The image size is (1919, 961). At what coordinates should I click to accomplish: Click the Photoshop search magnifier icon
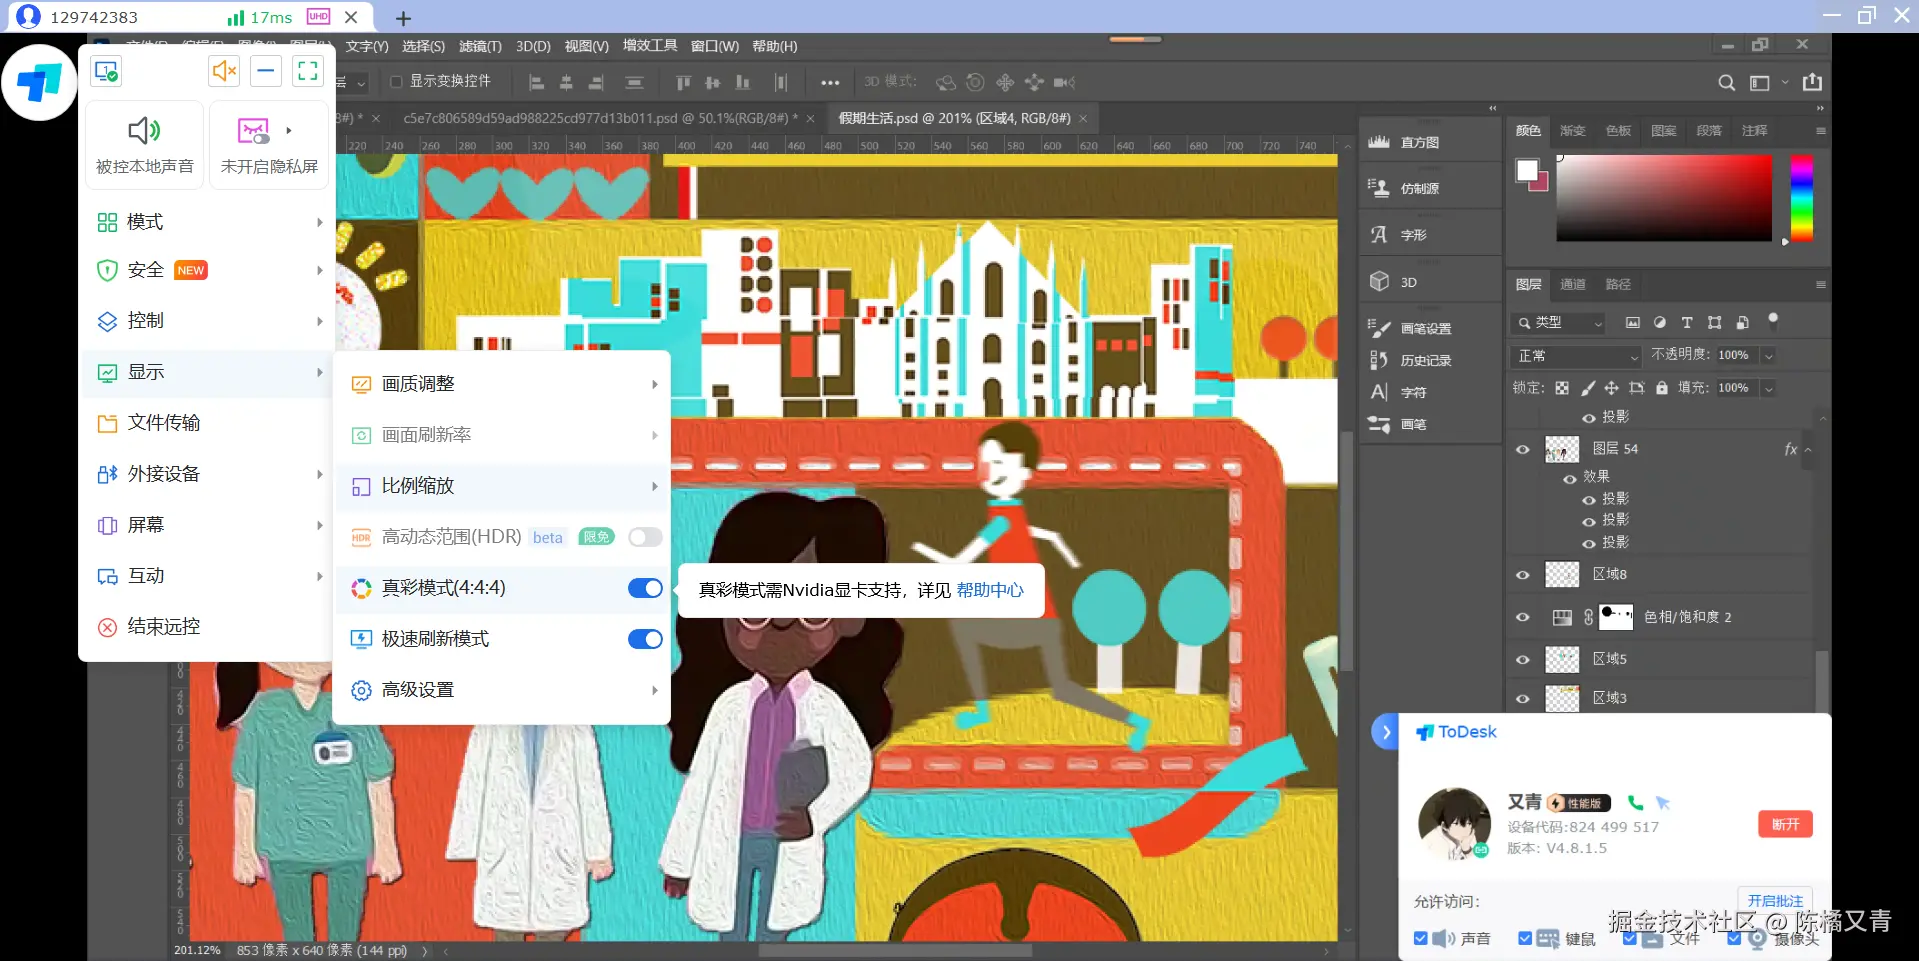click(x=1726, y=83)
